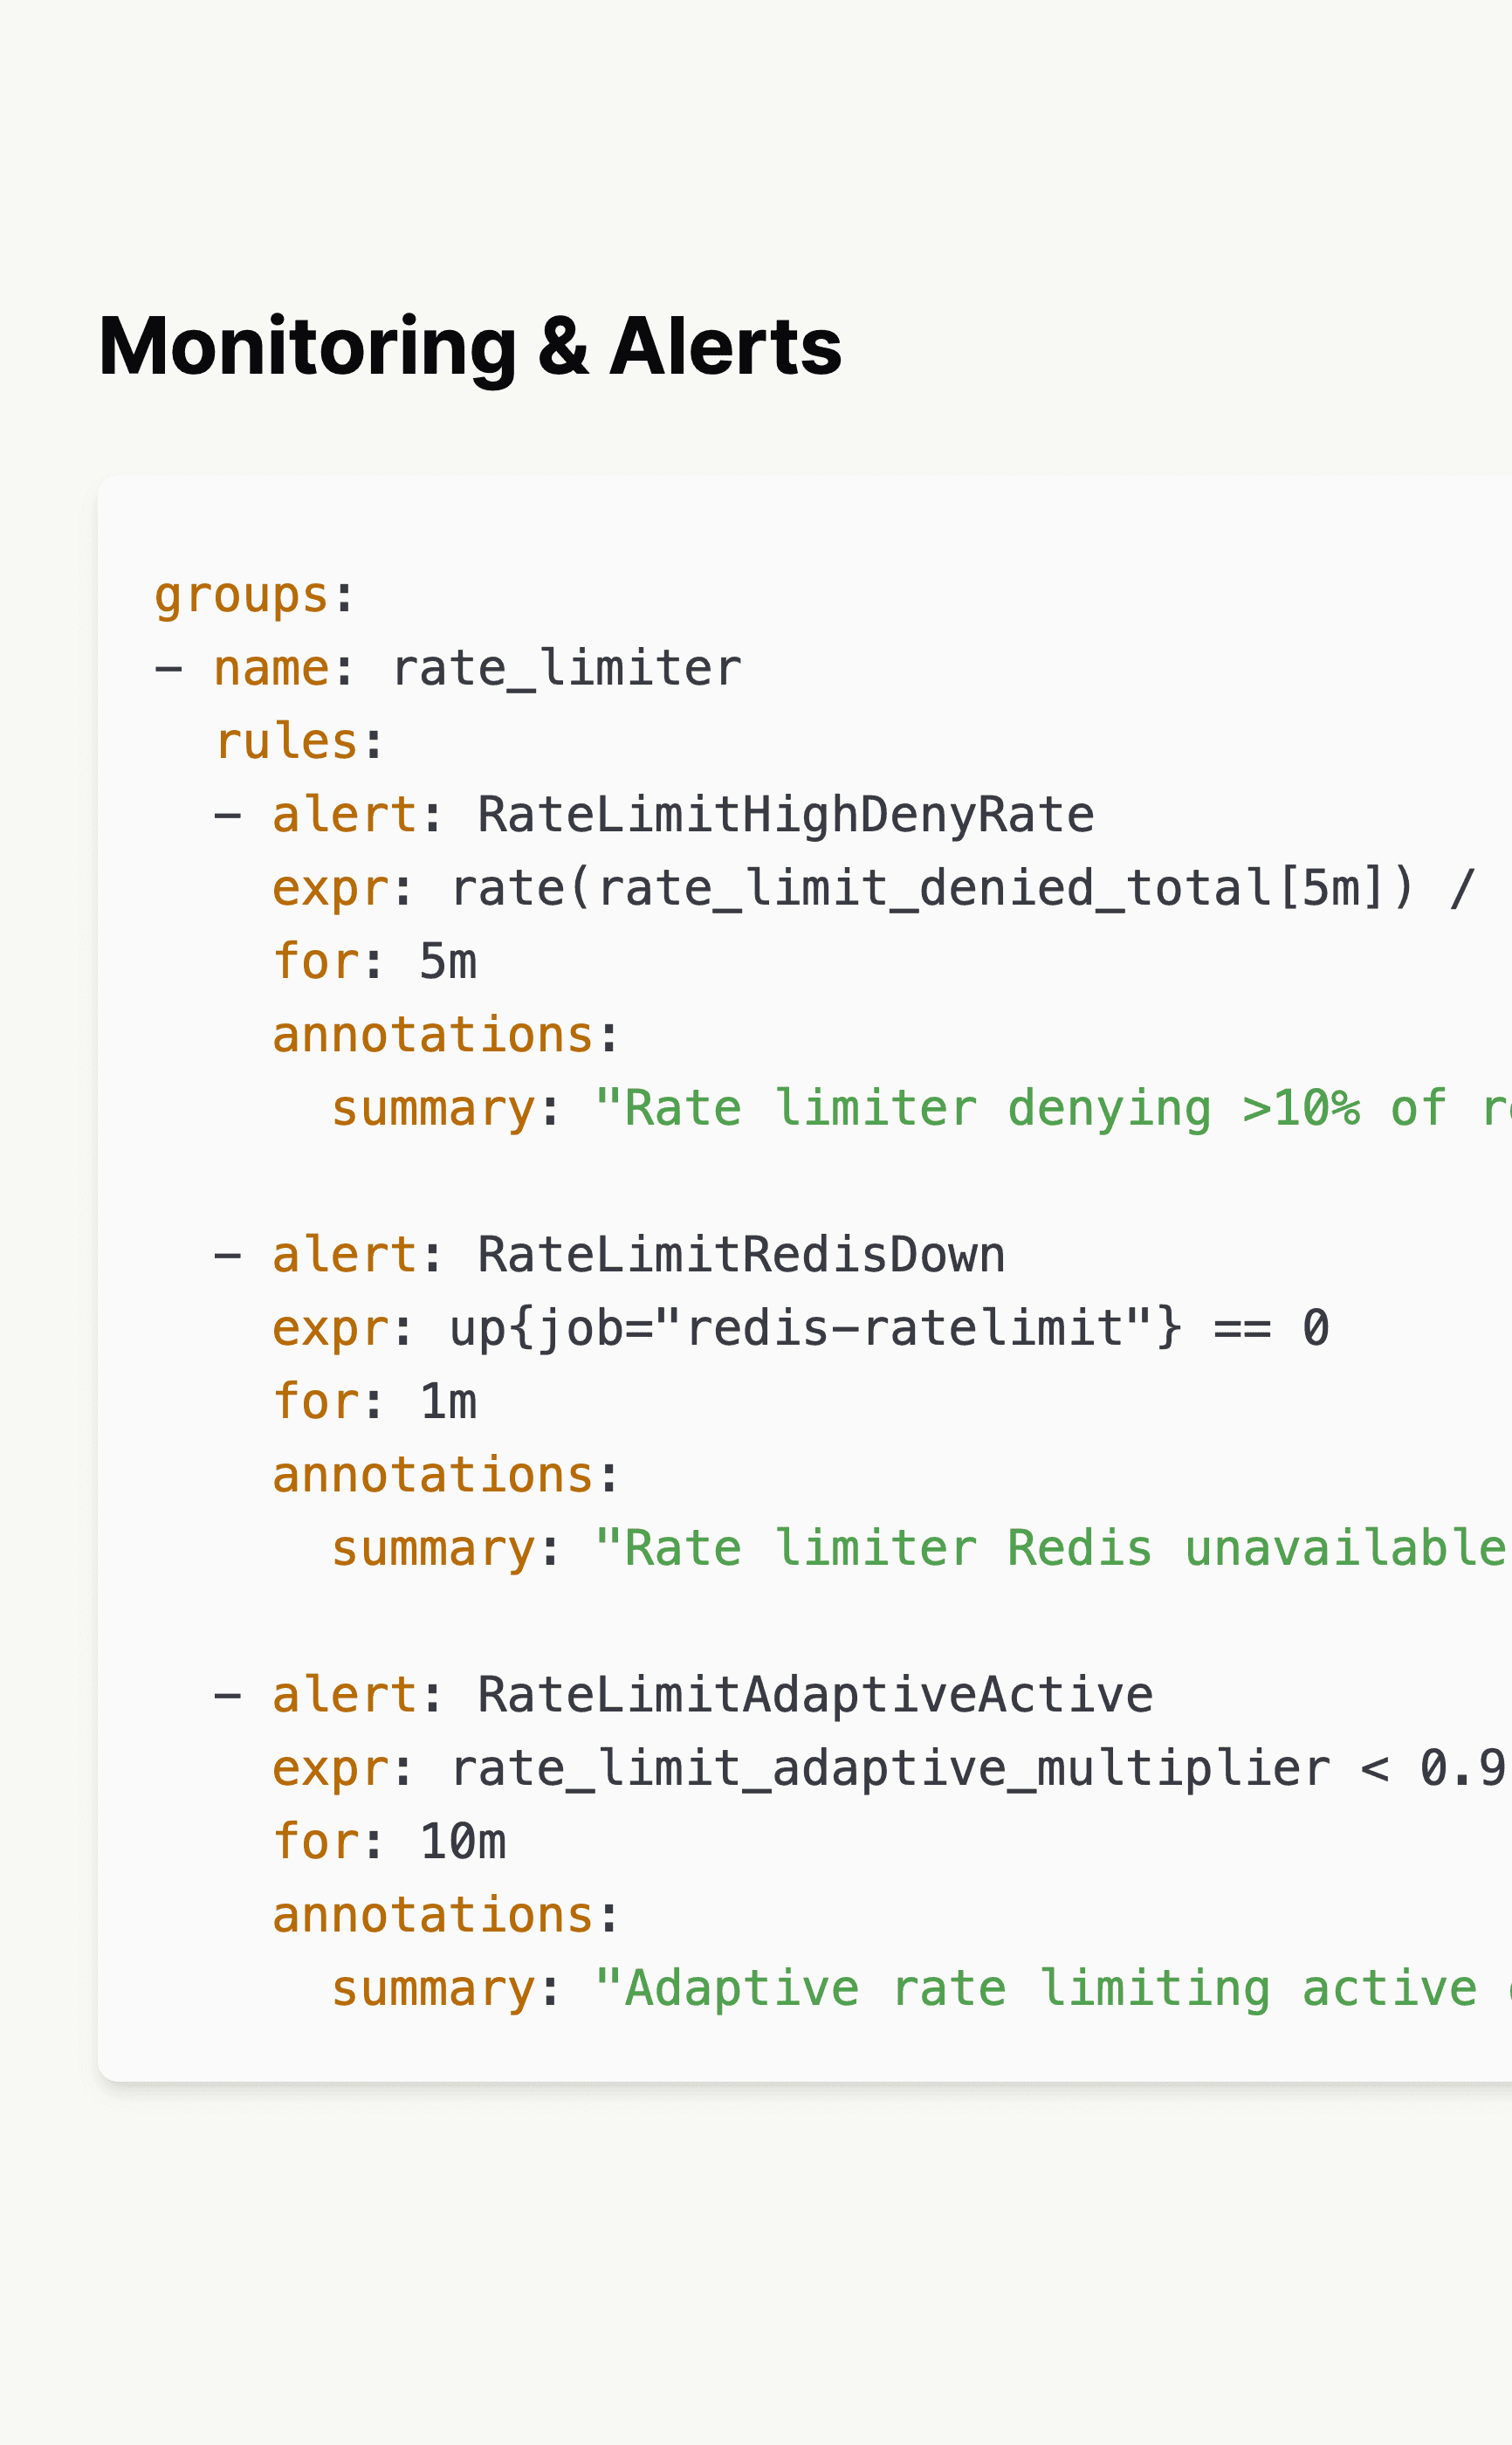Image resolution: width=1512 pixels, height=2445 pixels.
Task: Select the rate_limiter group name value
Action: point(566,668)
